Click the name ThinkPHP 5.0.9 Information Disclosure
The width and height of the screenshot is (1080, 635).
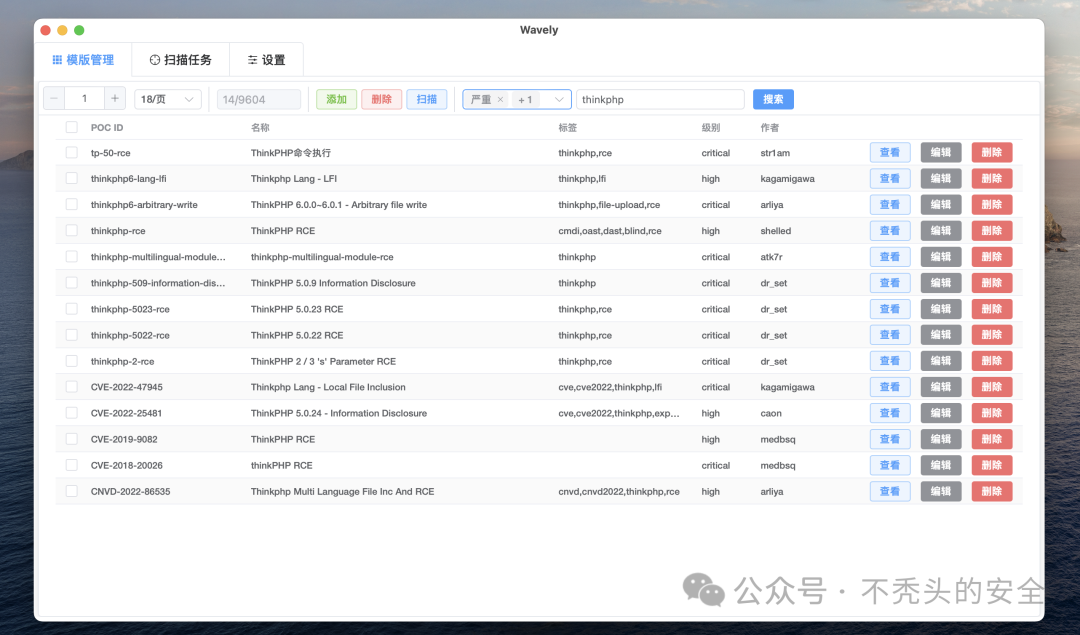coord(333,283)
